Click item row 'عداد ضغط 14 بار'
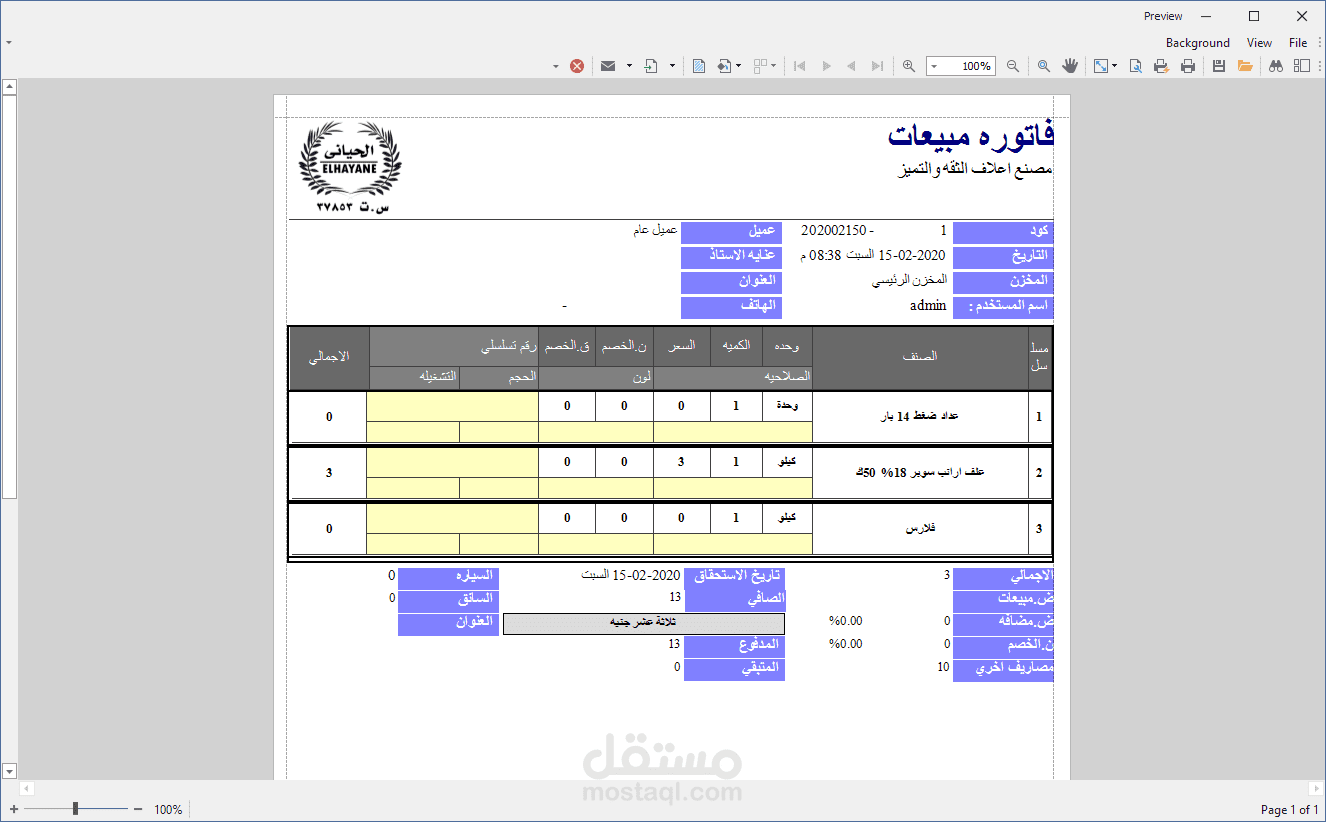1326x822 pixels. [x=920, y=416]
